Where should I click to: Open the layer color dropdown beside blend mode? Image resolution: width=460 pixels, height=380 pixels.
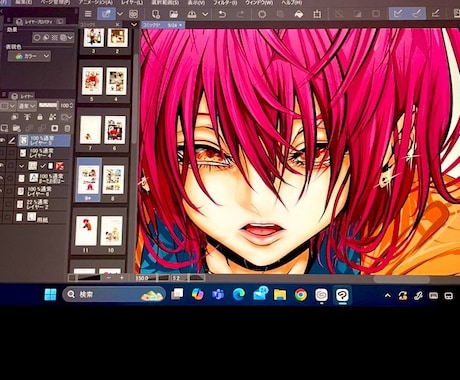7,106
